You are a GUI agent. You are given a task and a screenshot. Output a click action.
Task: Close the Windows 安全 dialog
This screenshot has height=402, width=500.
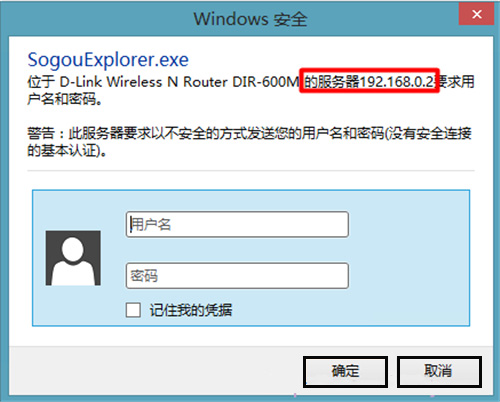(x=476, y=14)
